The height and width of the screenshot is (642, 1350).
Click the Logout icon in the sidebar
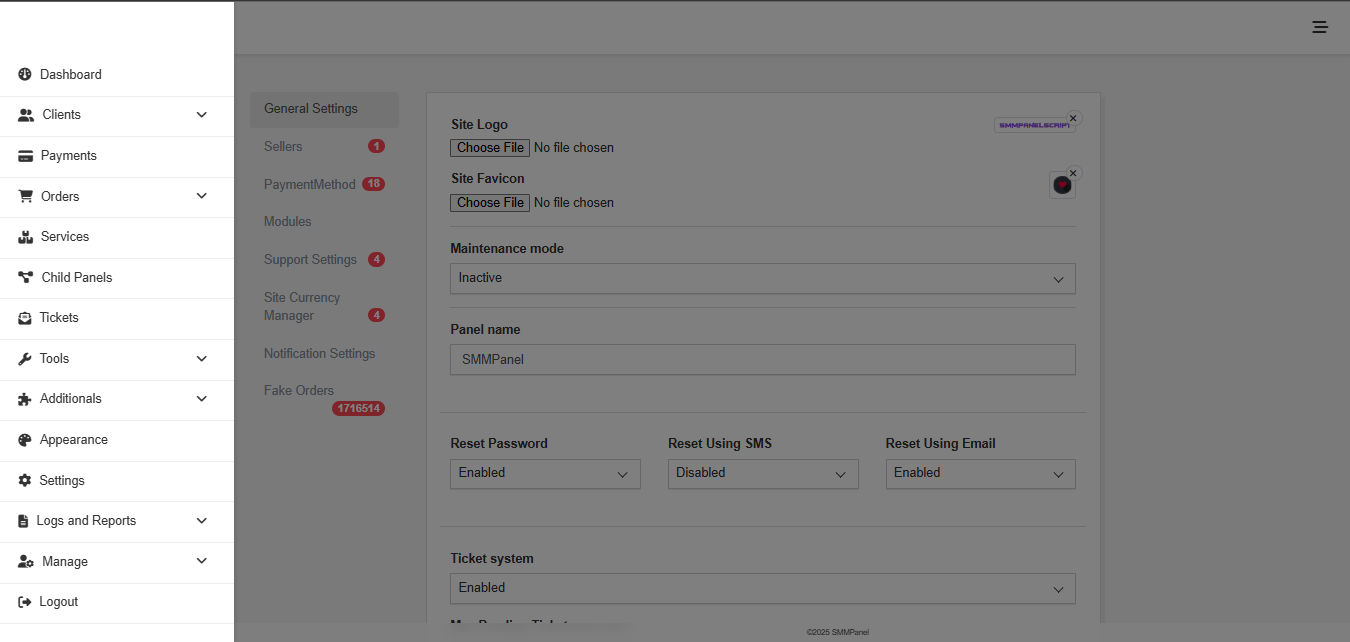23,601
